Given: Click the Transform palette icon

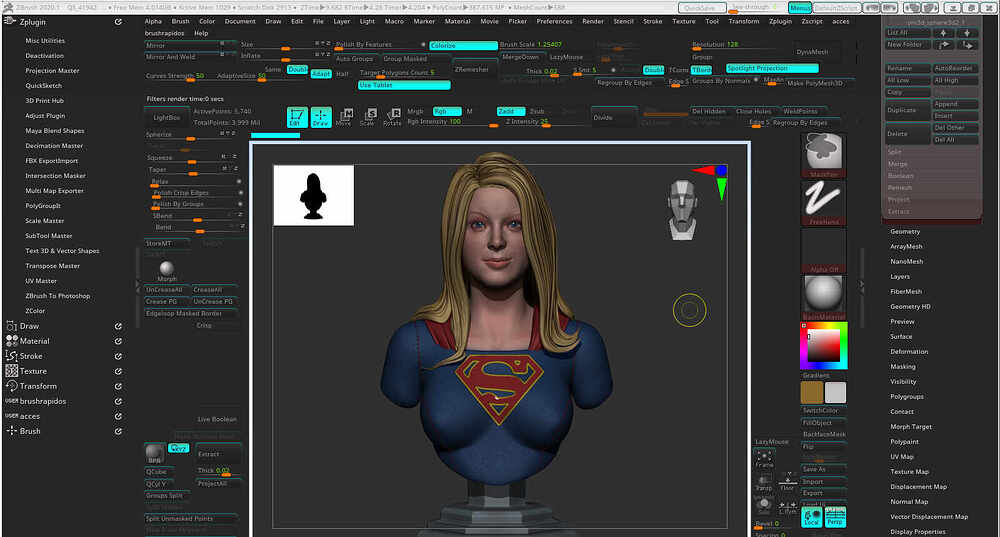Looking at the screenshot, I should [11, 386].
